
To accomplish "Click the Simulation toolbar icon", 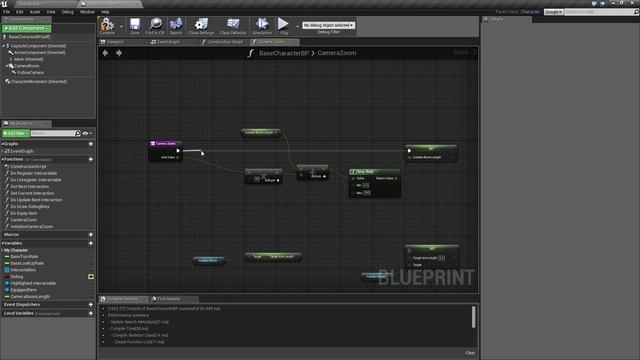I will point(262,24).
